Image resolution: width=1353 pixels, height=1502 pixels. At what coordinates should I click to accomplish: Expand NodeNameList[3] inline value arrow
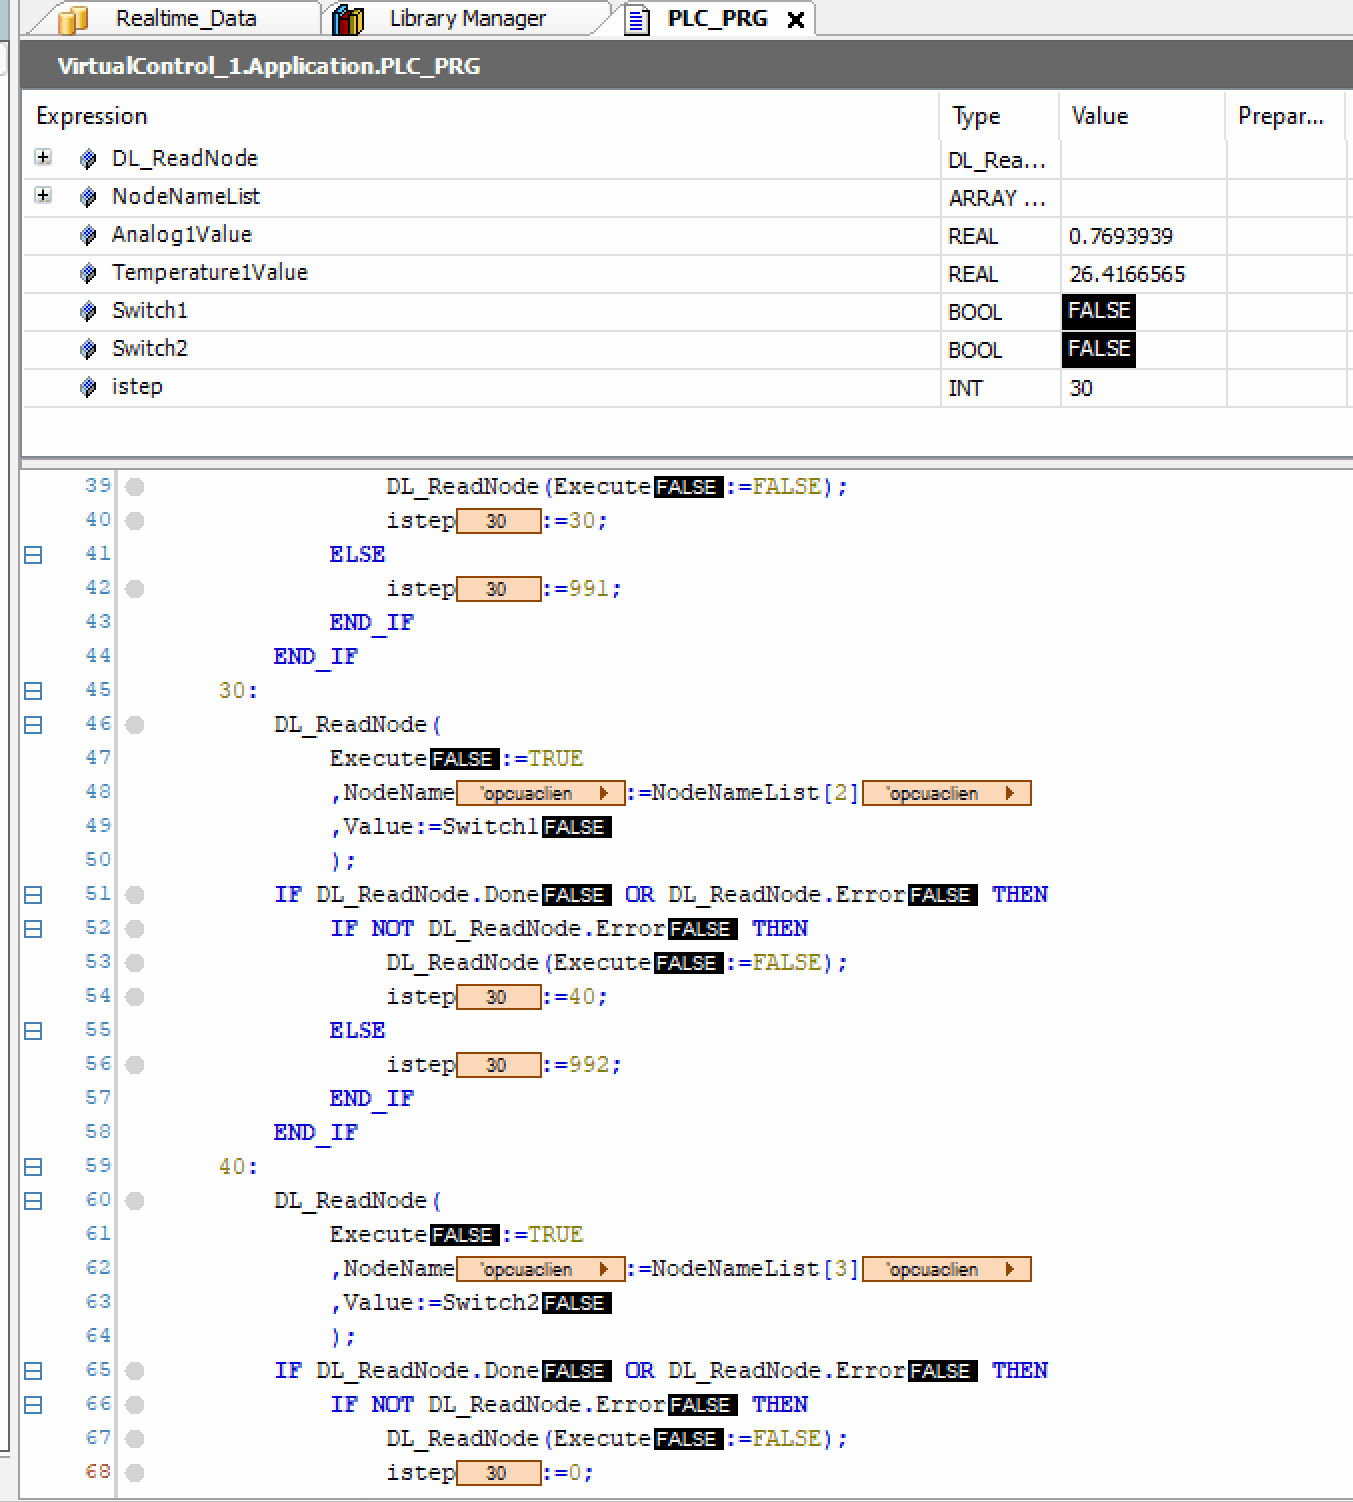pos(1010,1269)
